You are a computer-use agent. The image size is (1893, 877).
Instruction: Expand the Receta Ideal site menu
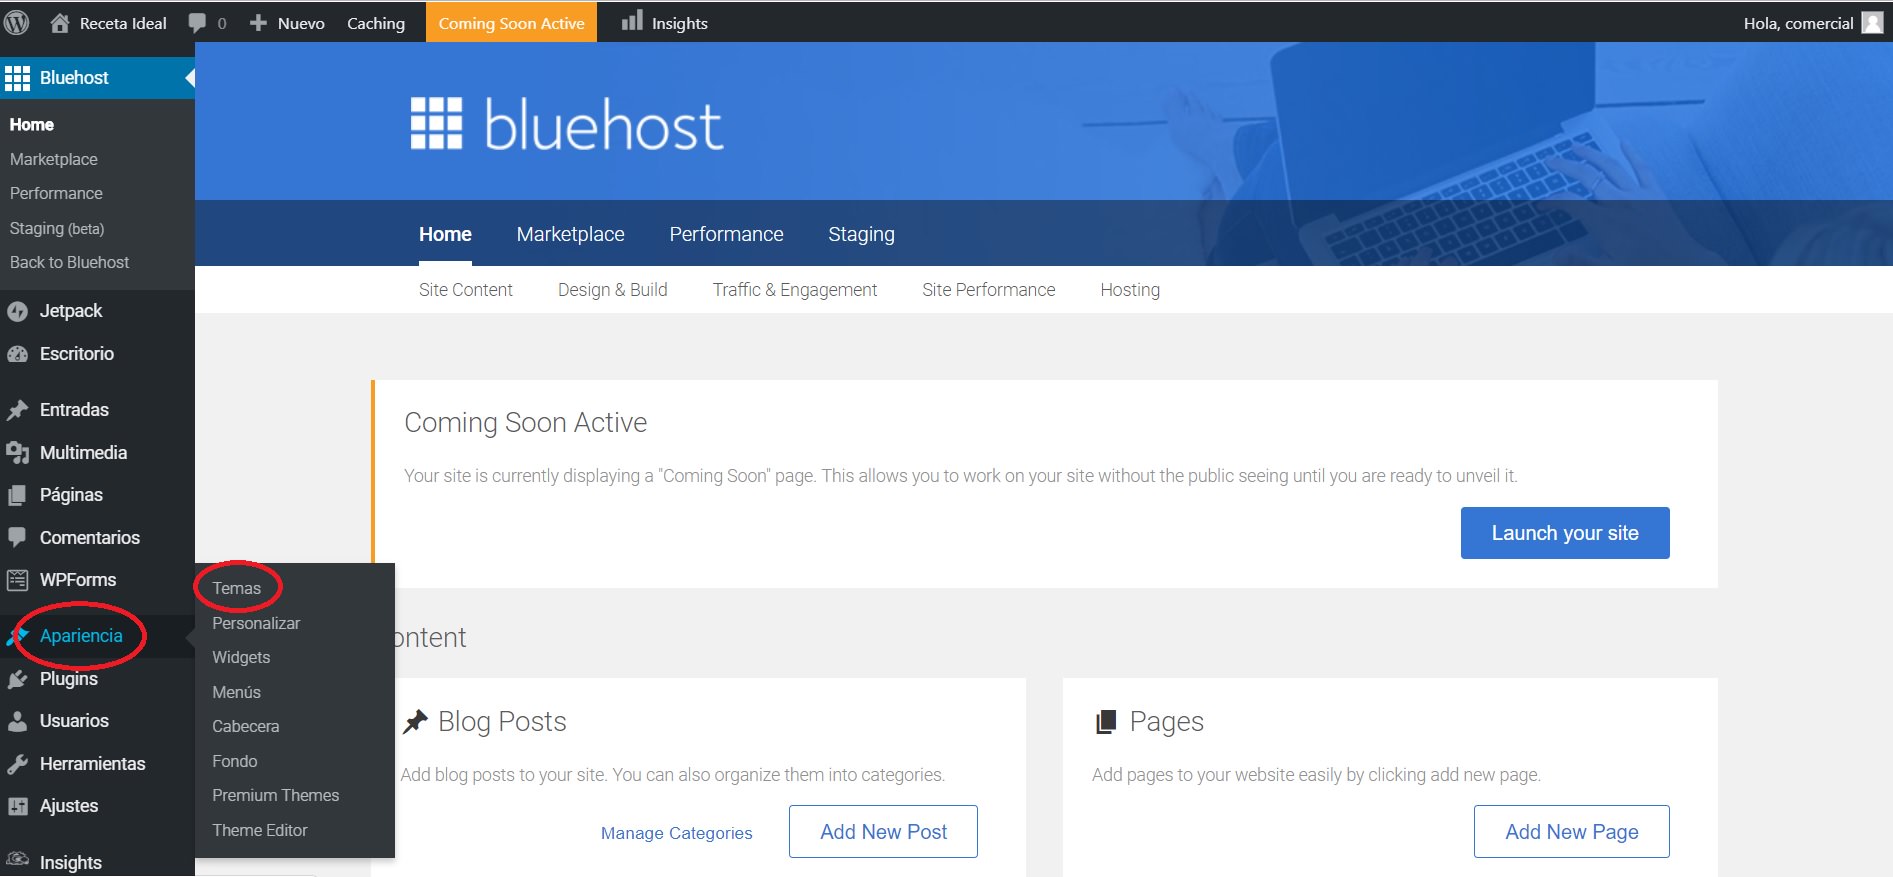(108, 23)
